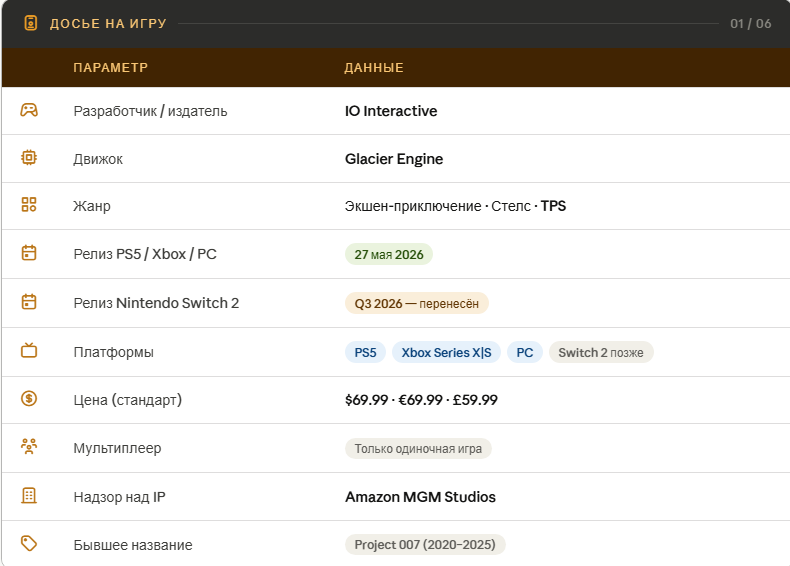Click the grid icon in Жанр row

click(29, 205)
